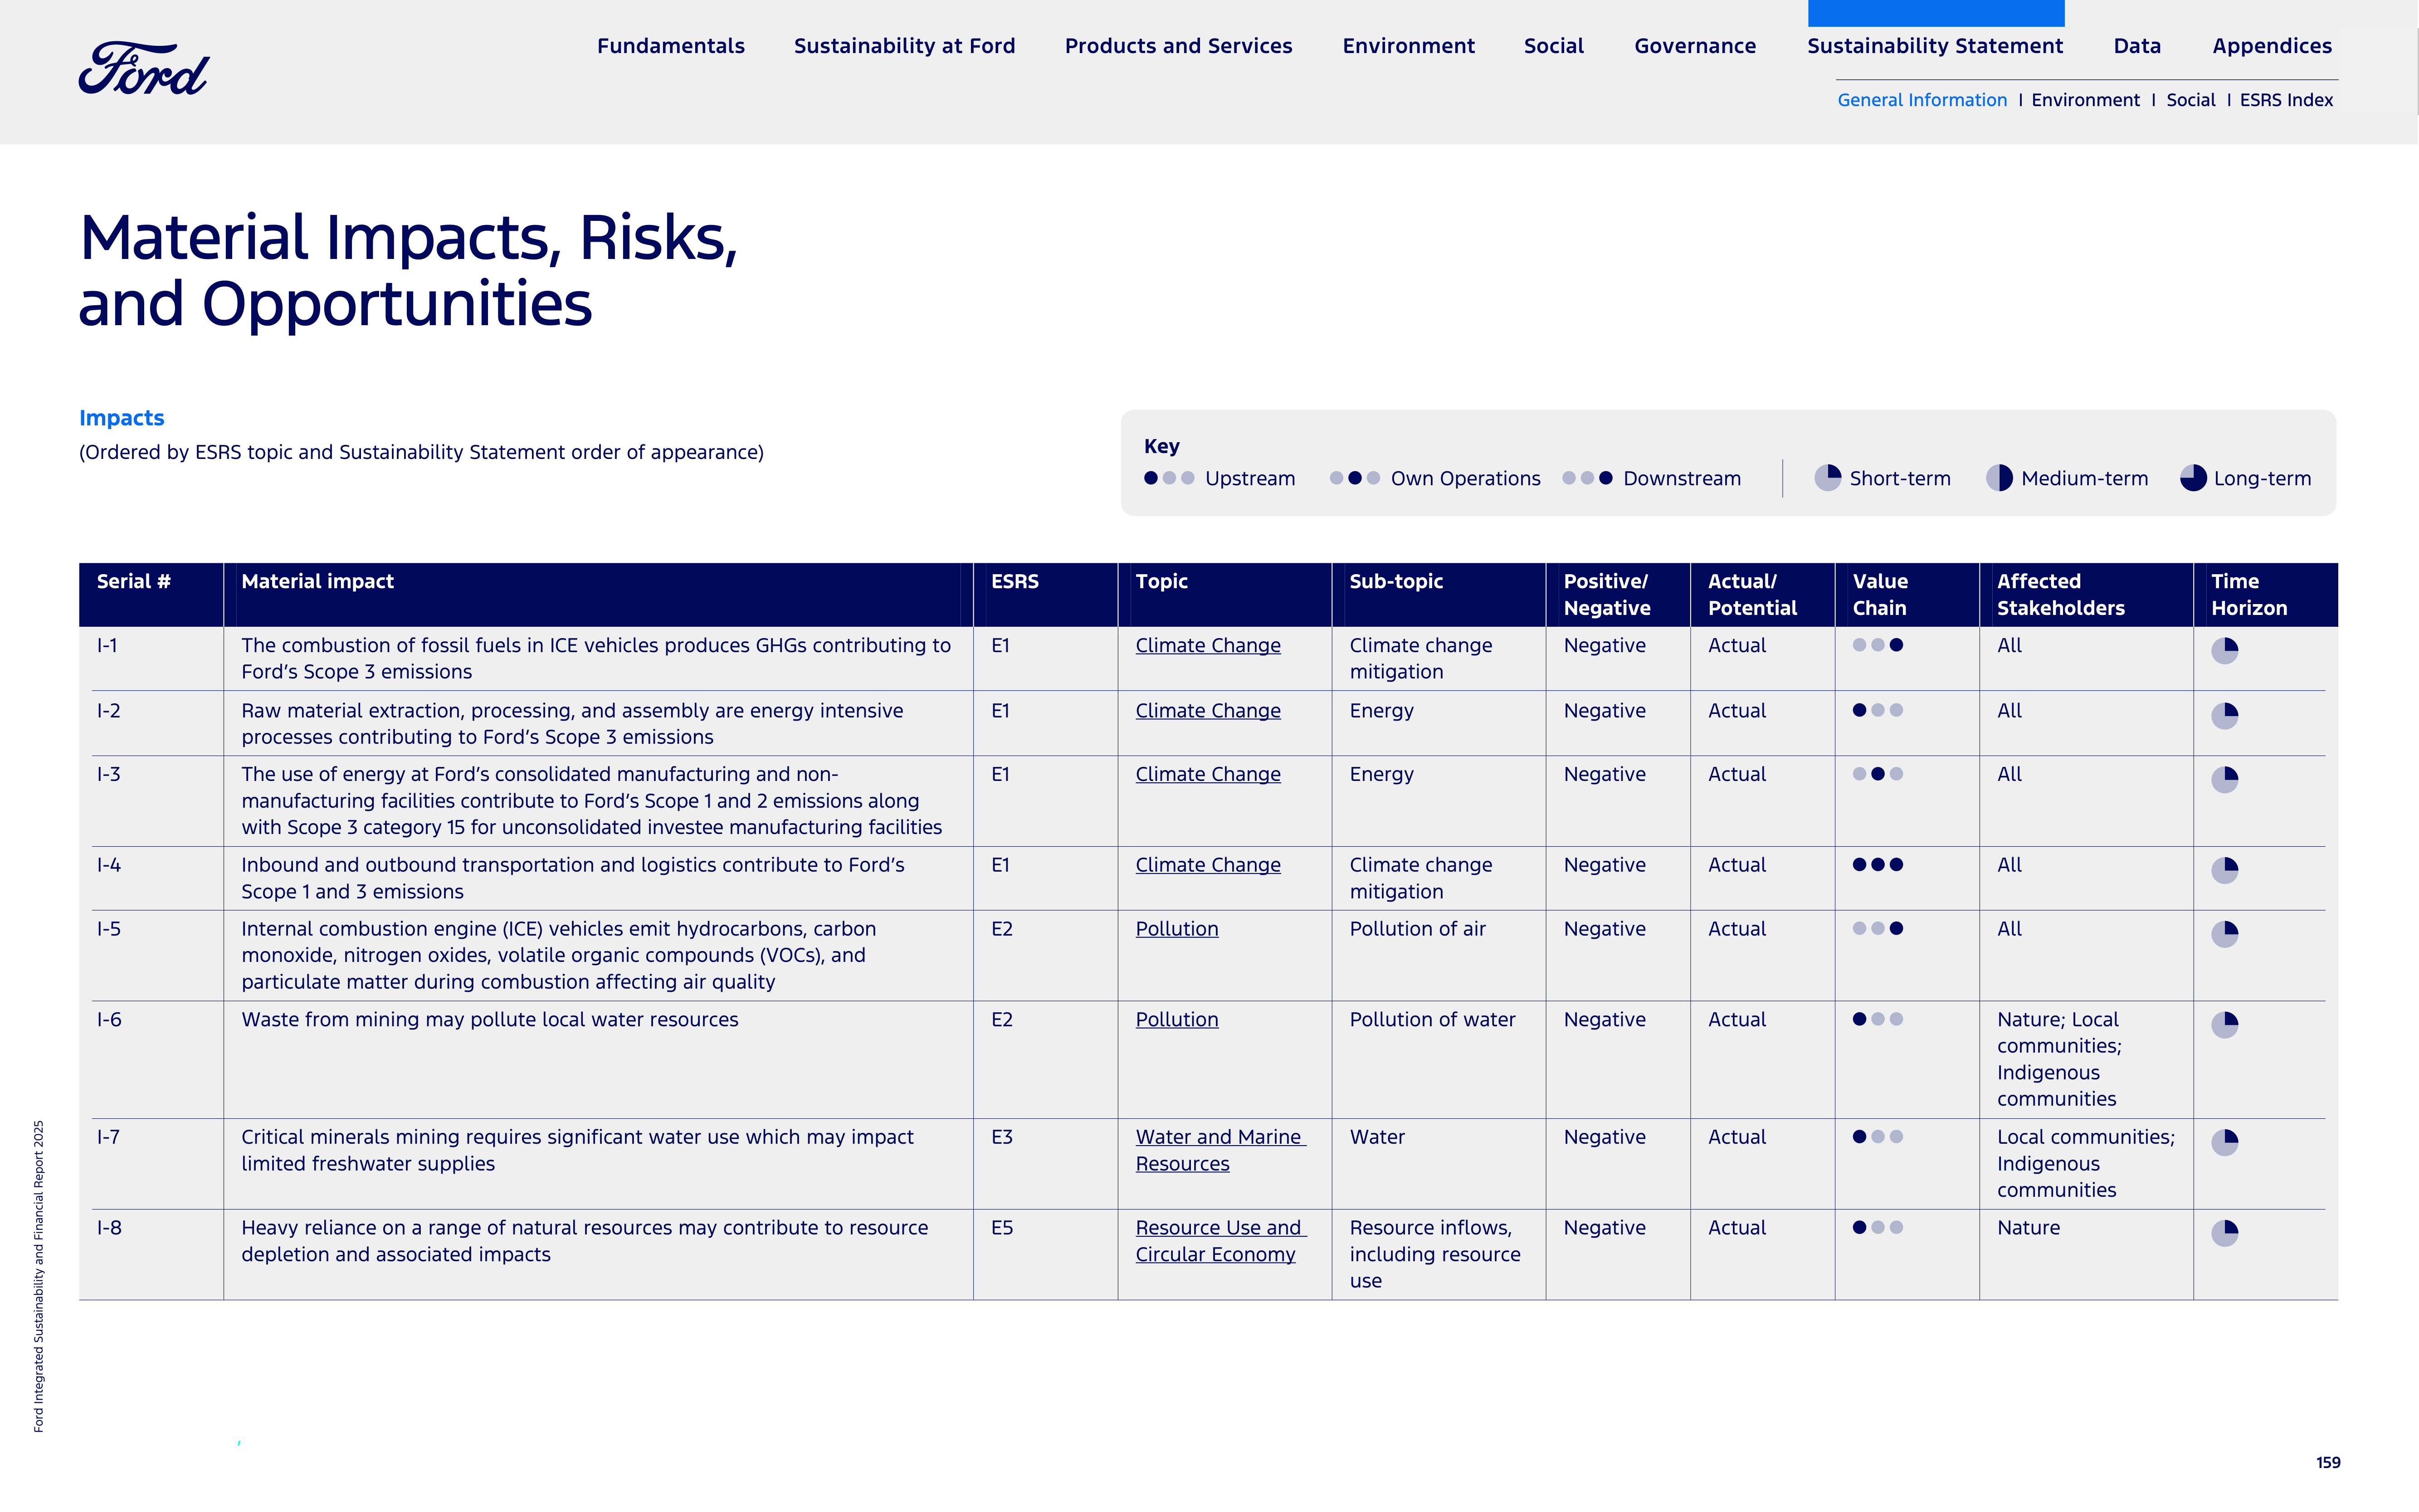This screenshot has width=2419, height=1512.
Task: Click value chain dots in row I-7
Action: (1878, 1137)
